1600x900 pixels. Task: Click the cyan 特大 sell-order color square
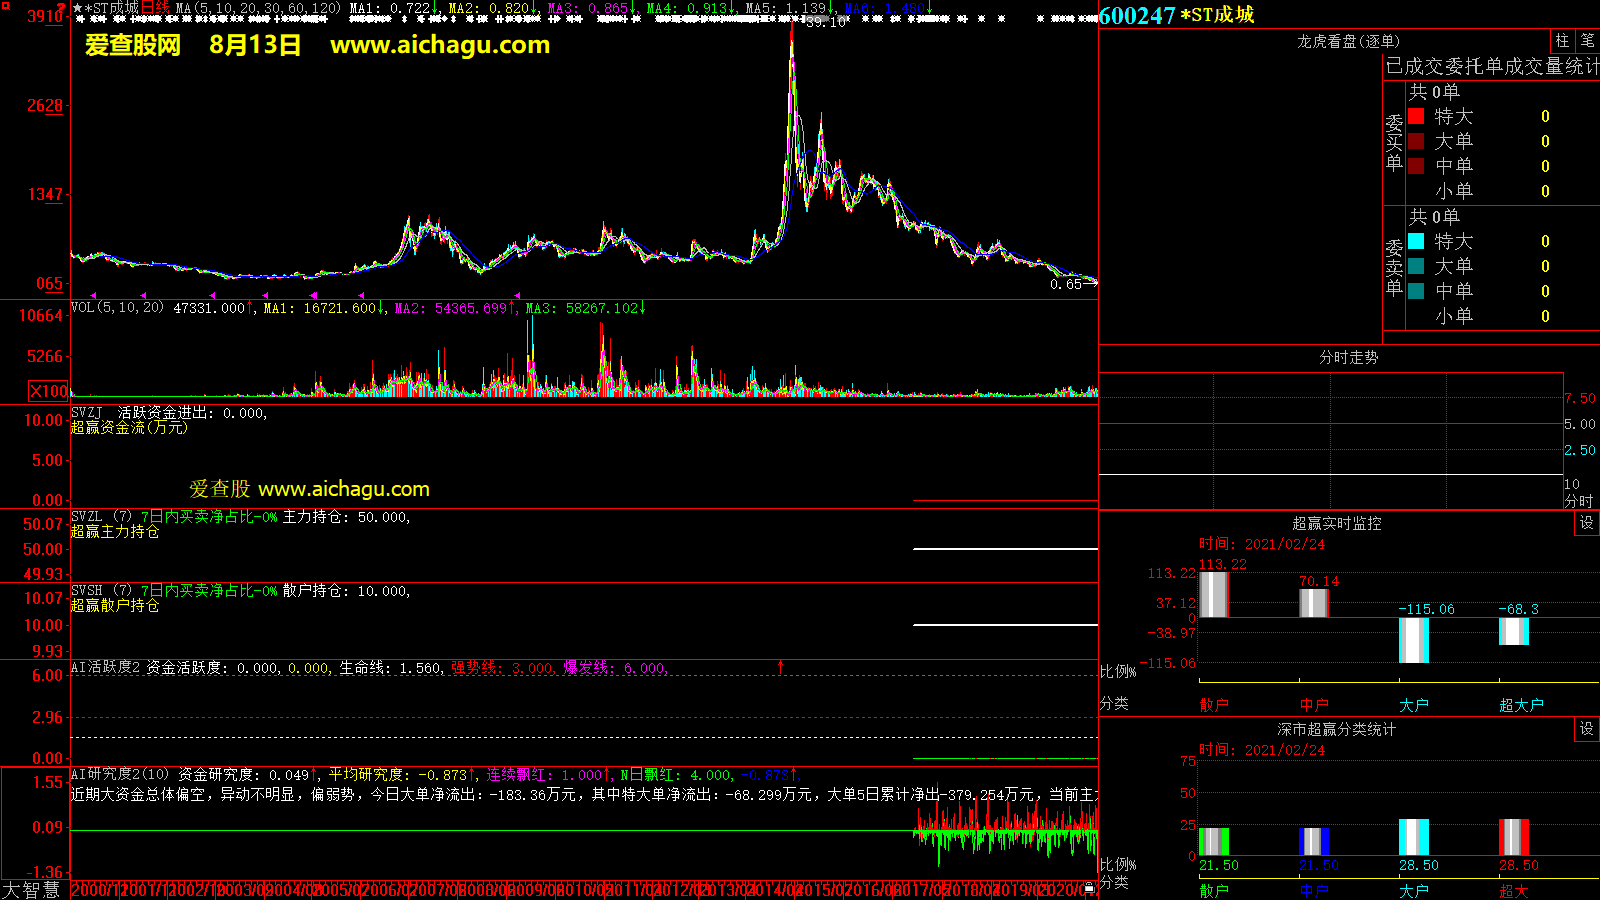pyautogui.click(x=1416, y=241)
